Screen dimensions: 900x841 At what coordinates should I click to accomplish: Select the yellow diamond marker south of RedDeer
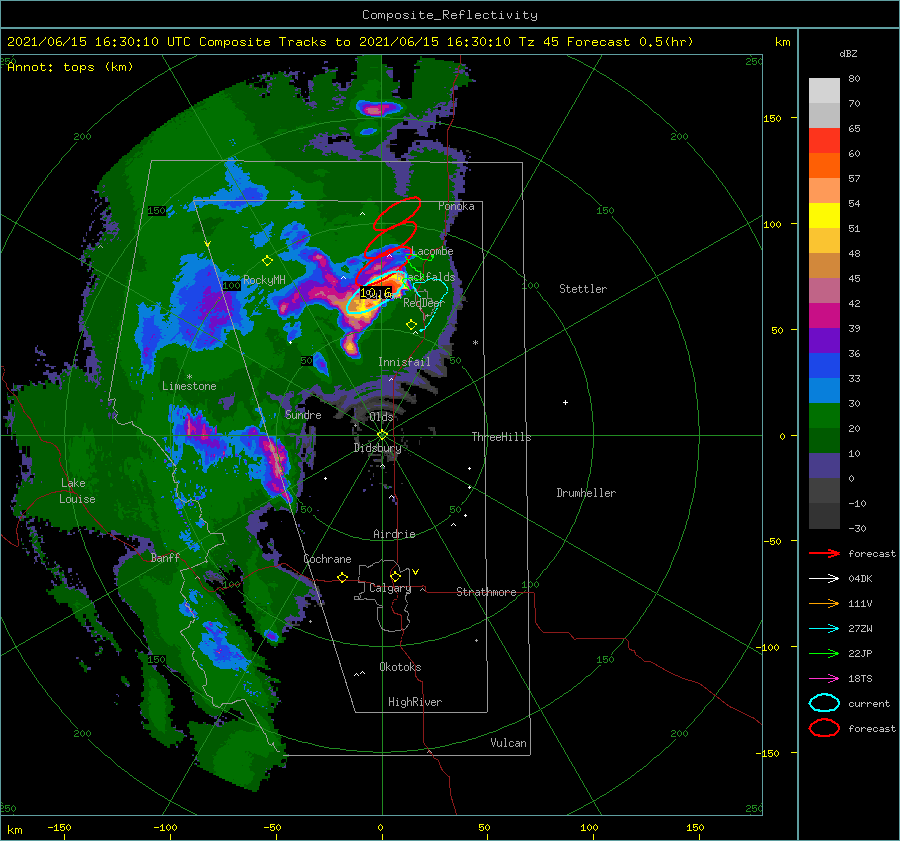[411, 325]
